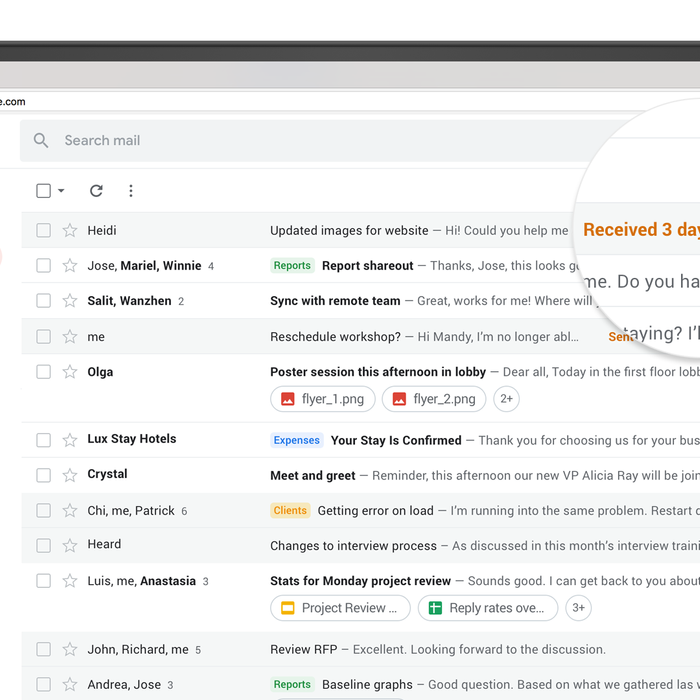Screen dimensions: 700x700
Task: Check the Report shareout email
Action: tap(43, 266)
